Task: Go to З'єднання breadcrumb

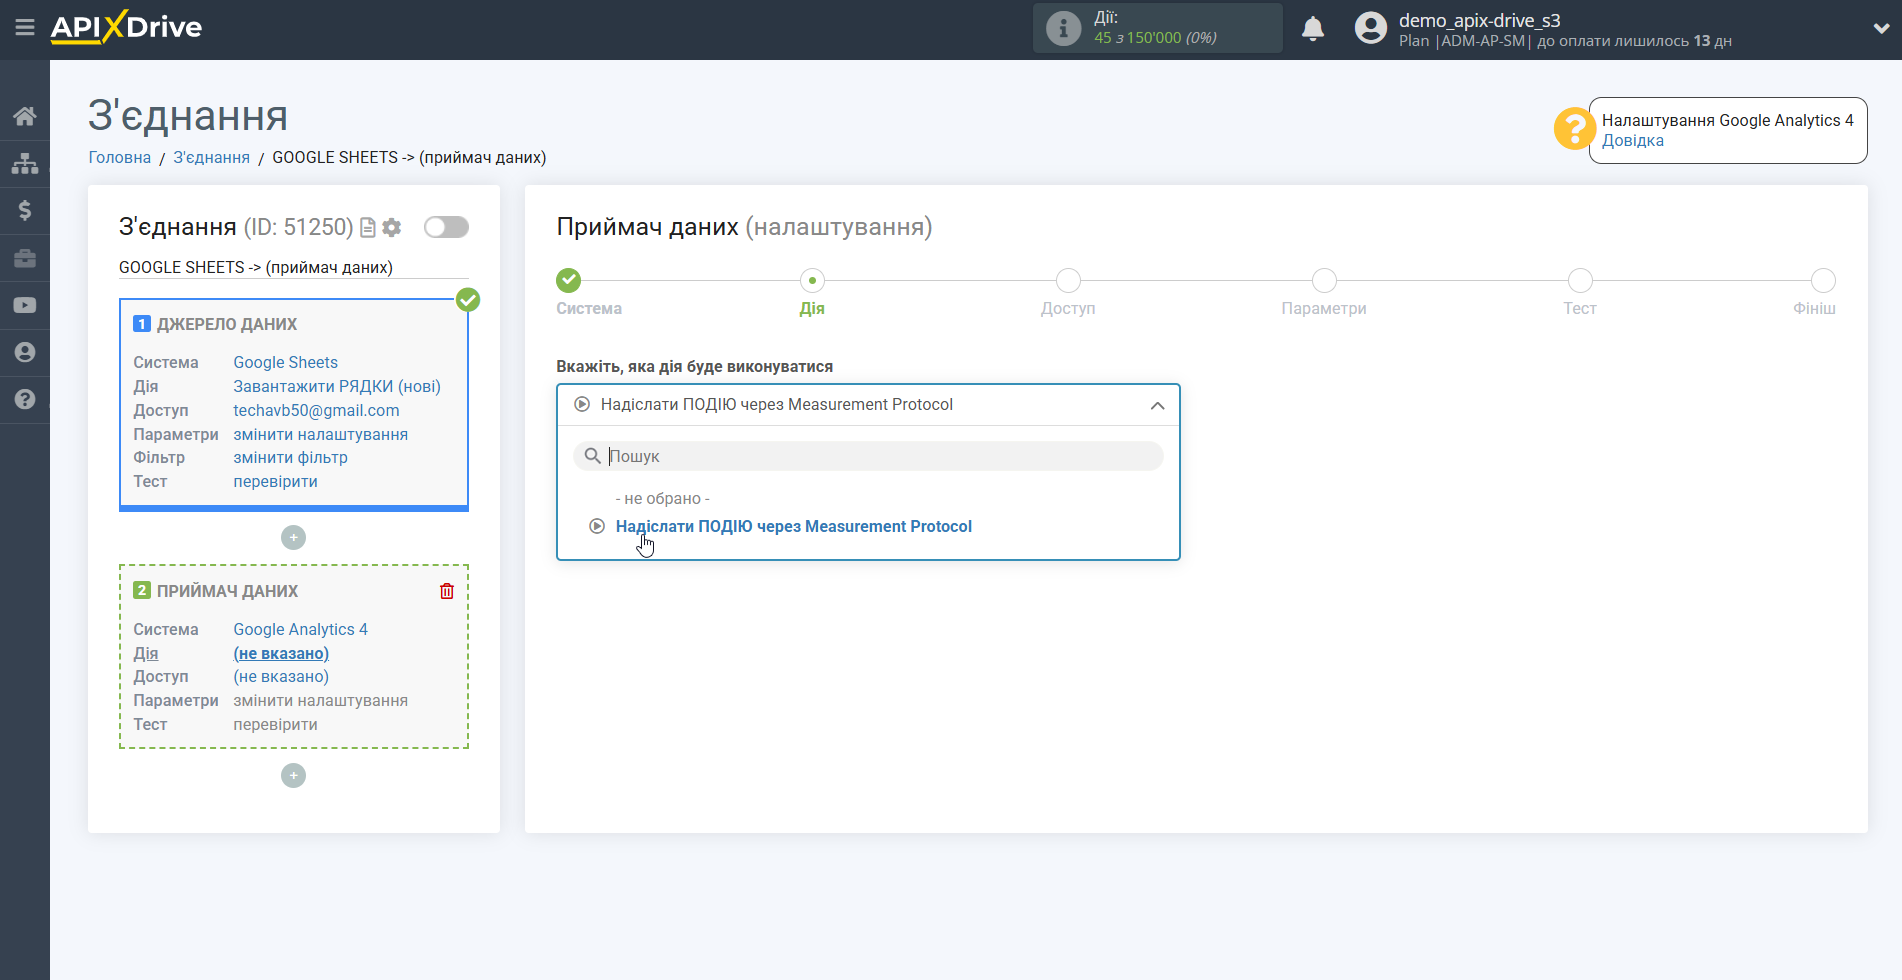Action: [x=211, y=158]
